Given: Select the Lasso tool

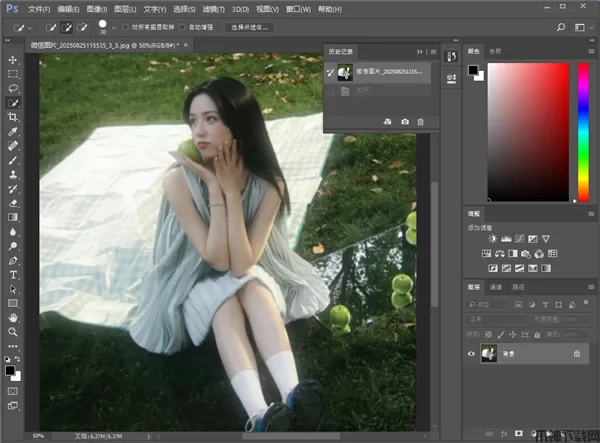Looking at the screenshot, I should tap(13, 88).
